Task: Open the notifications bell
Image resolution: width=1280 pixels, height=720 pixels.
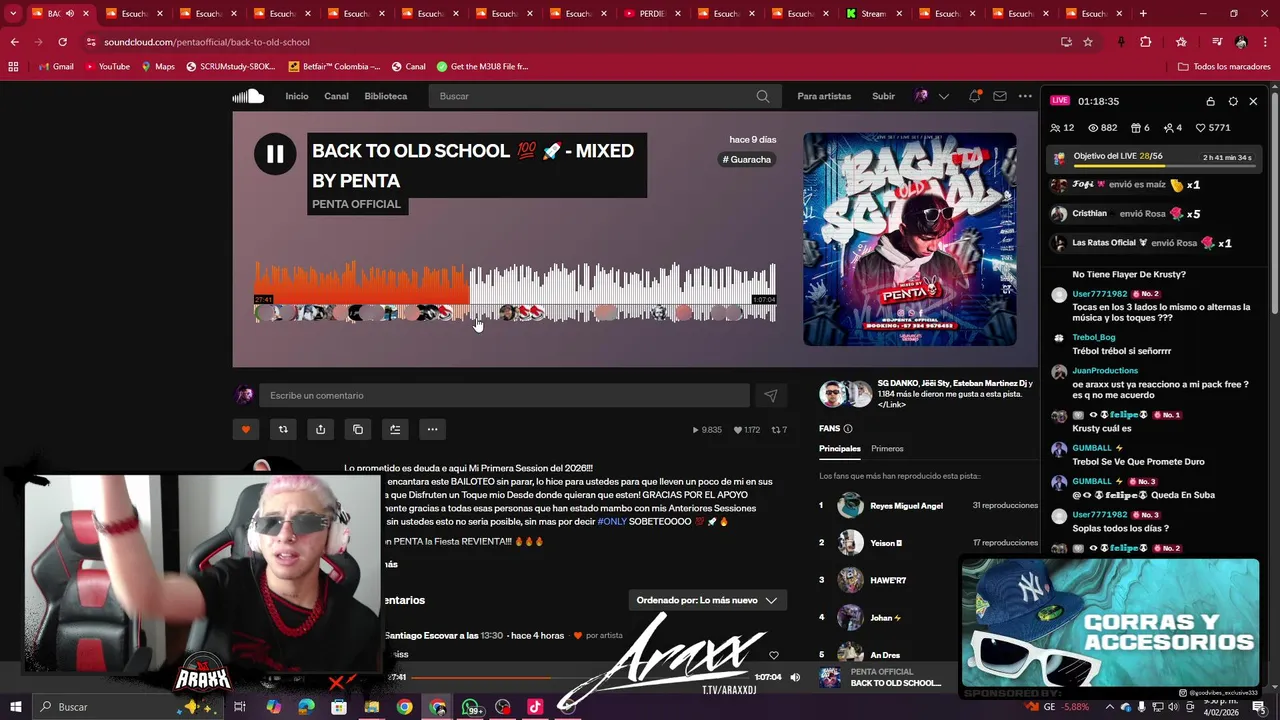Action: click(x=974, y=96)
